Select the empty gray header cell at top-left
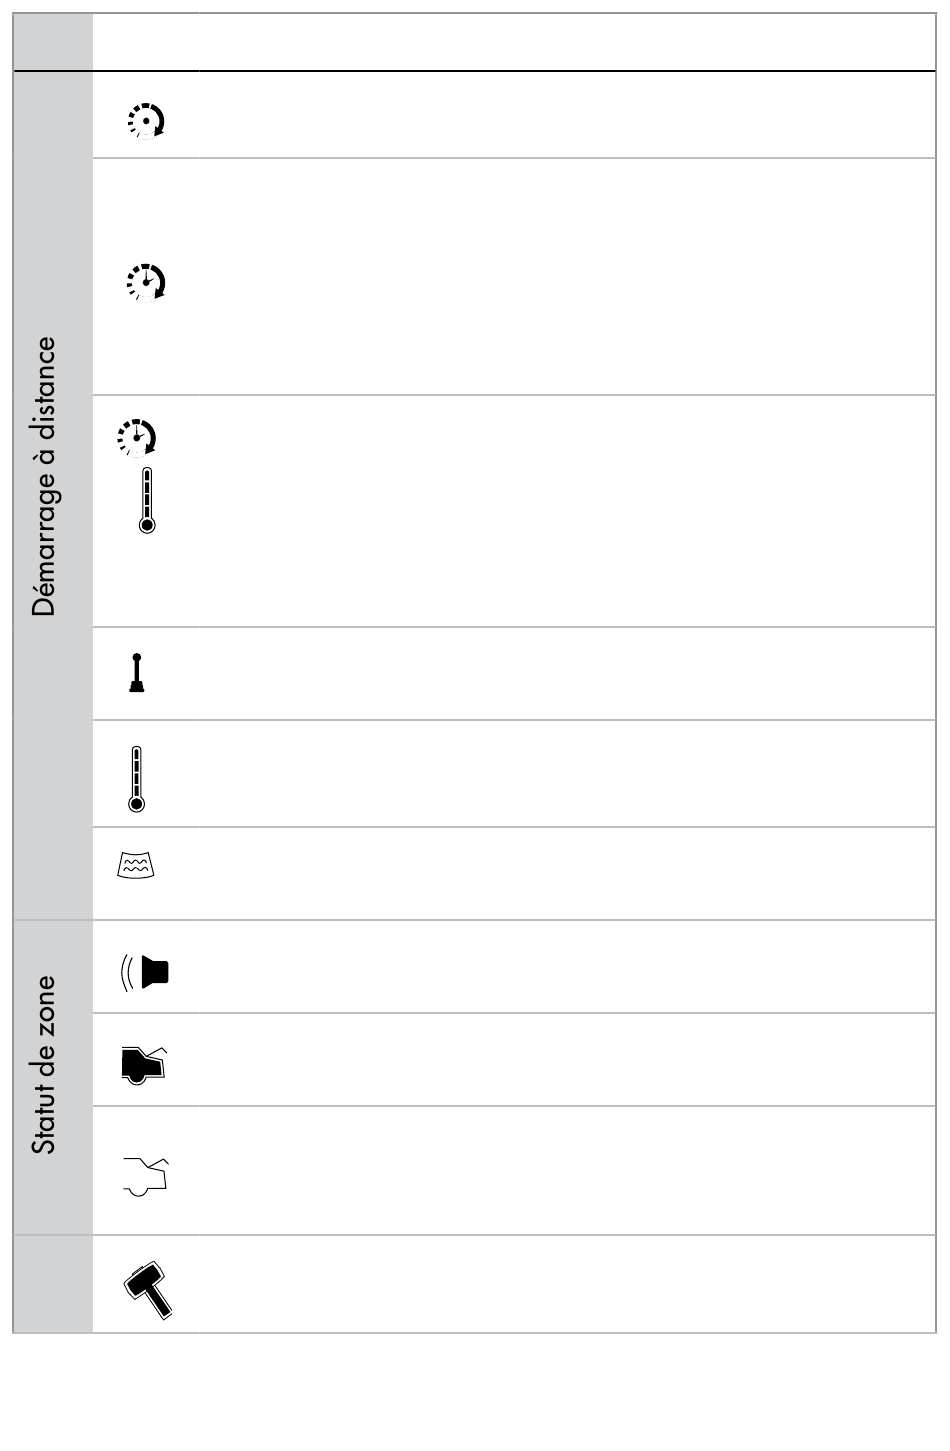The height and width of the screenshot is (1451, 950). point(53,42)
